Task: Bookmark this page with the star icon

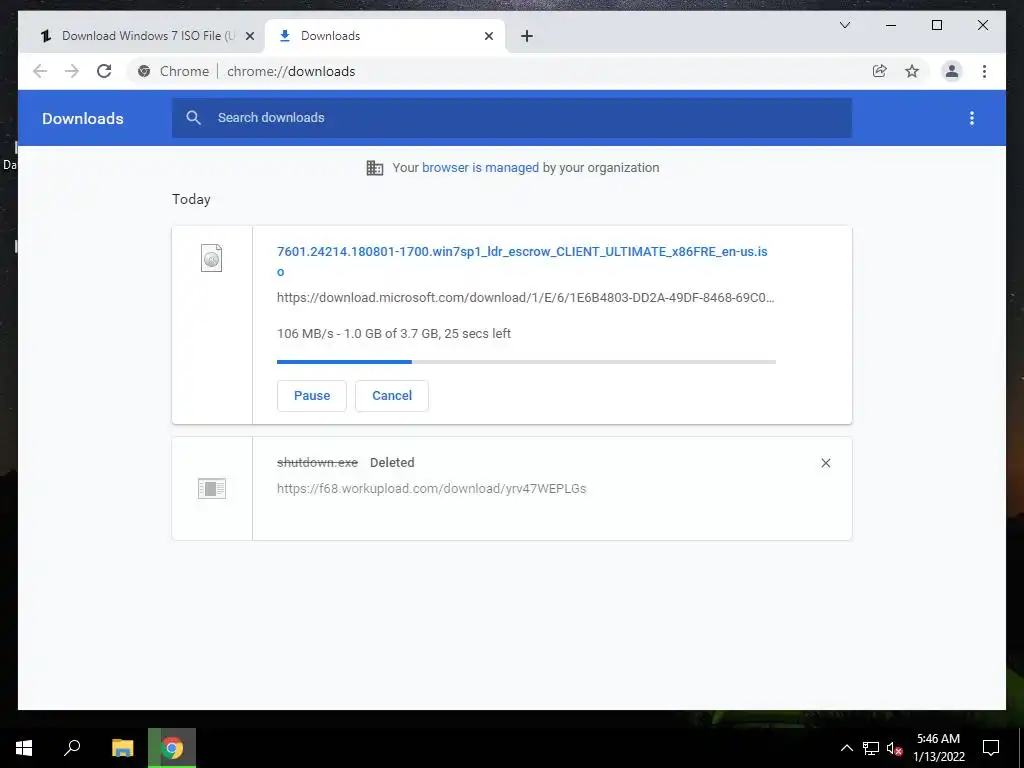Action: pyautogui.click(x=912, y=71)
